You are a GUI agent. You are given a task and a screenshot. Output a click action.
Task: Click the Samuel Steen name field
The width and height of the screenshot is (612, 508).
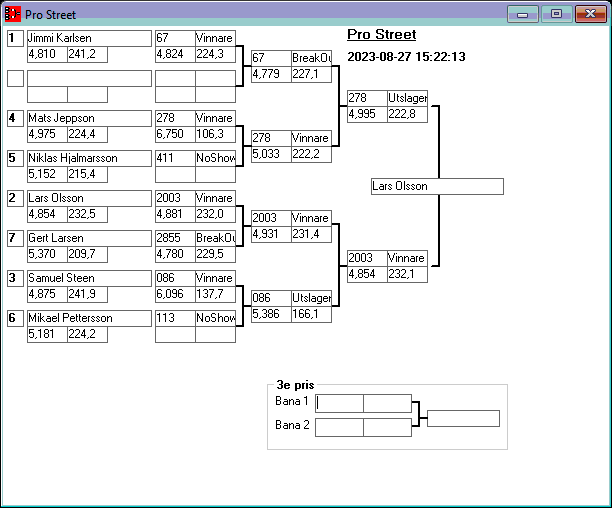(88, 278)
